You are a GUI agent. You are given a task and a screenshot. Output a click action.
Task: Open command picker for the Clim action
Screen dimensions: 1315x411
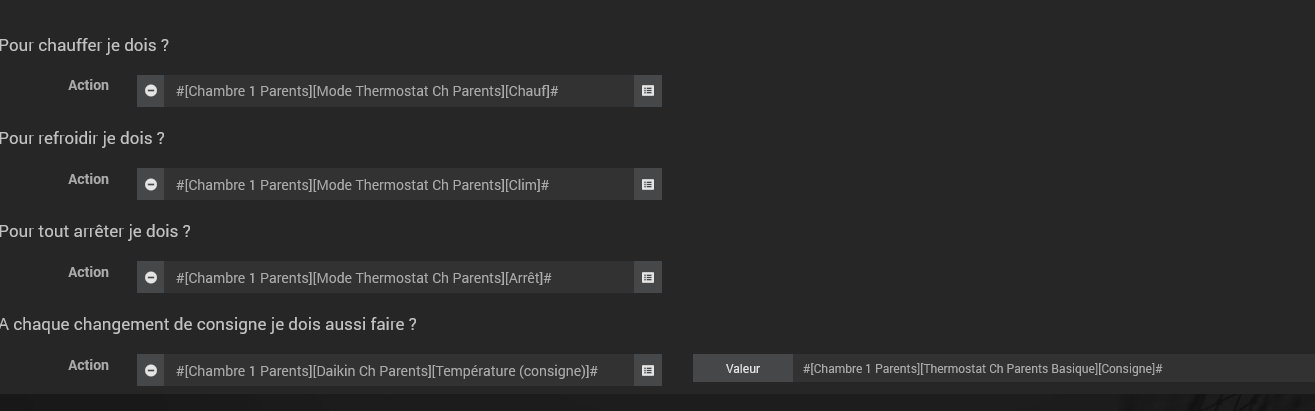648,184
